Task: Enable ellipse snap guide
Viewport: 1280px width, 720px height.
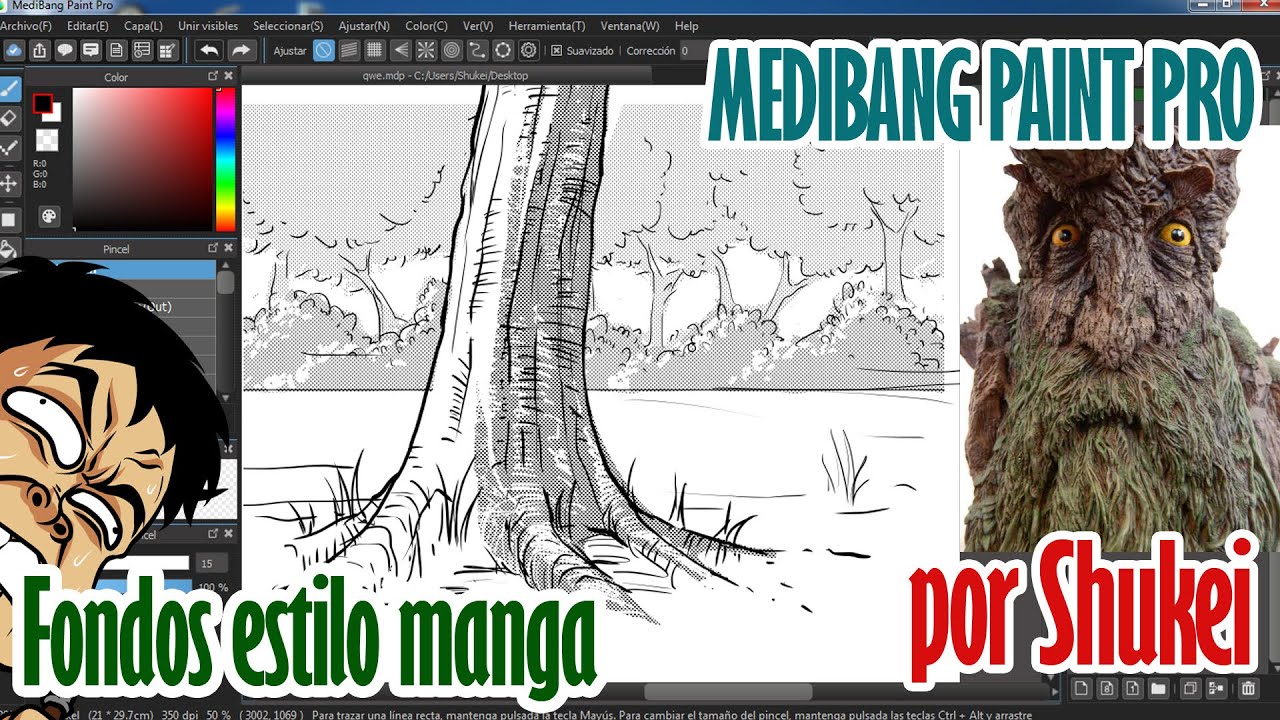Action: [503, 50]
